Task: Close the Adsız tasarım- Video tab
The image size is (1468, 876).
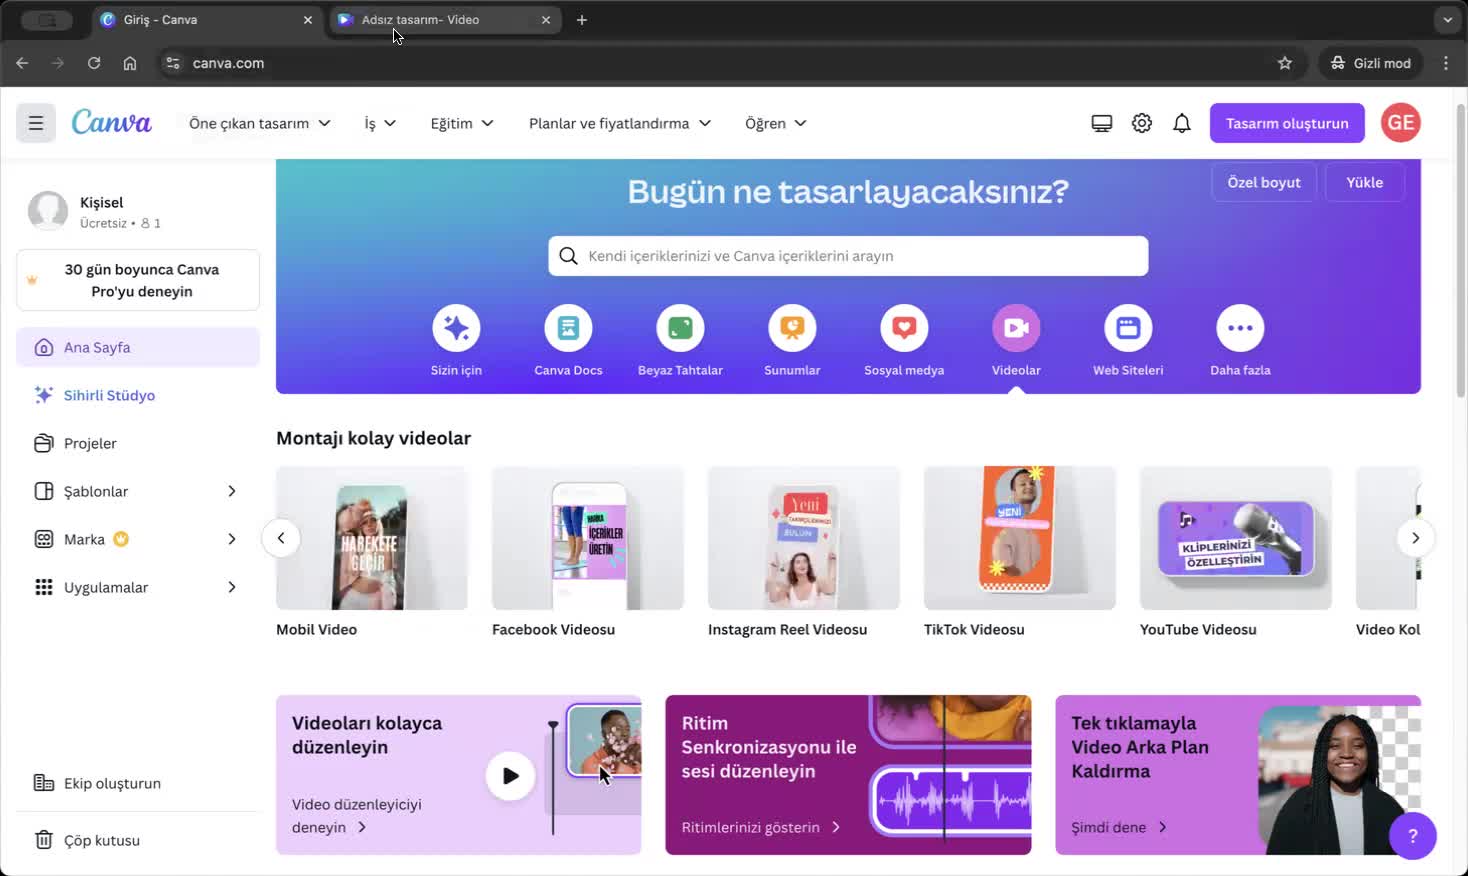Action: (x=546, y=20)
